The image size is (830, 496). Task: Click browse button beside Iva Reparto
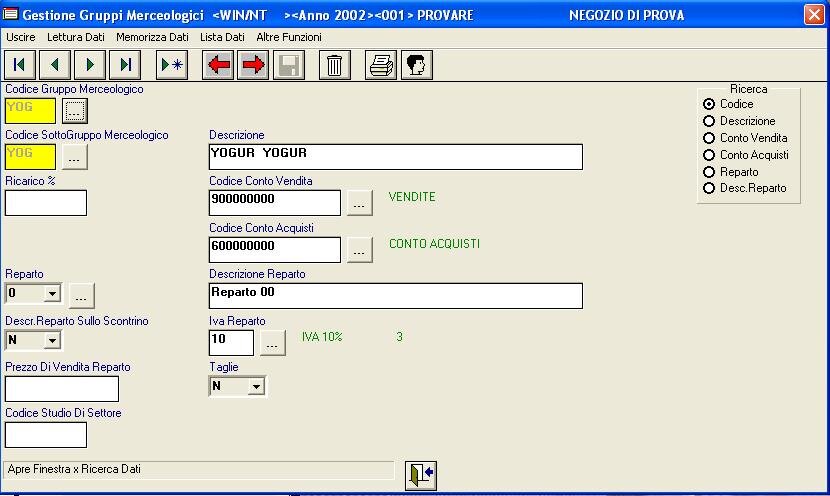tap(273, 344)
